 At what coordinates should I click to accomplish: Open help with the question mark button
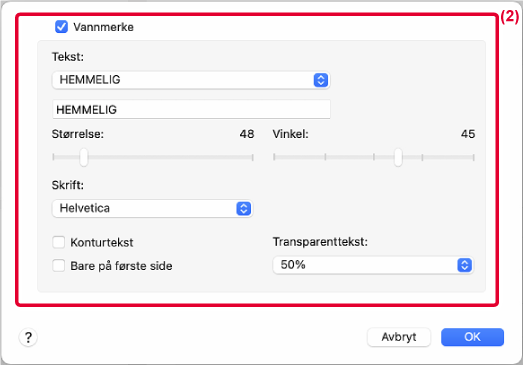pyautogui.click(x=28, y=337)
